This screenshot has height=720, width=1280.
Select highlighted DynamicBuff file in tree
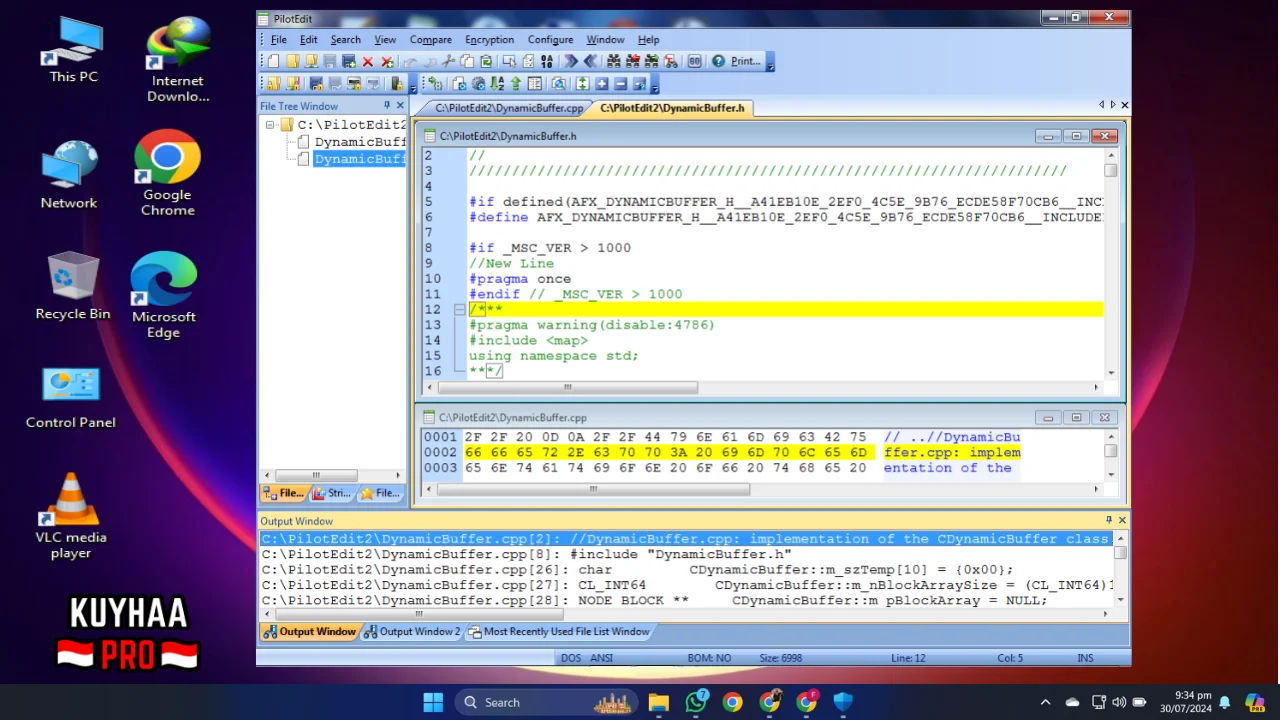[360, 159]
